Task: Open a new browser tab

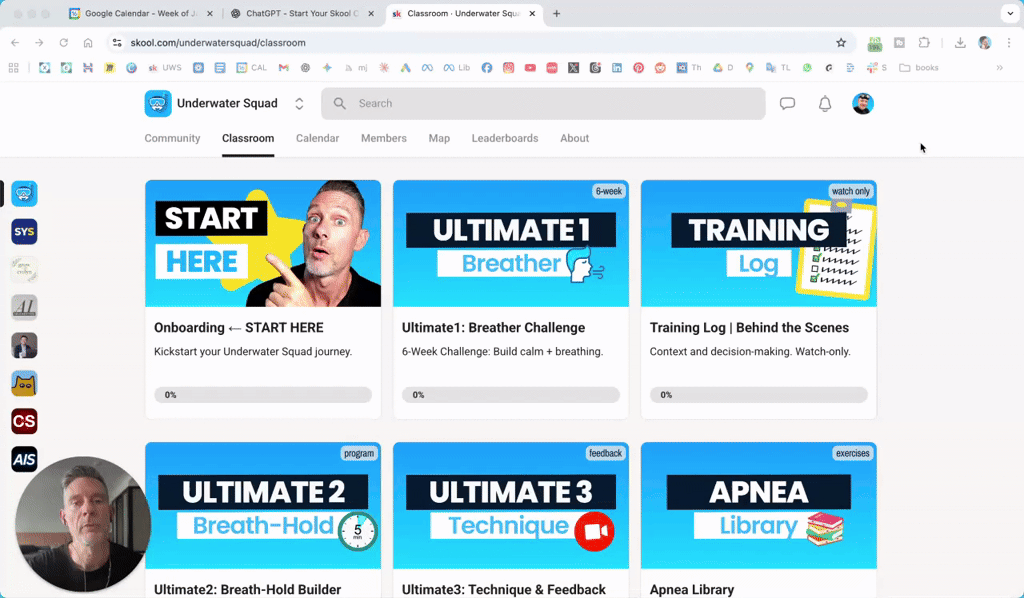Action: (x=556, y=14)
